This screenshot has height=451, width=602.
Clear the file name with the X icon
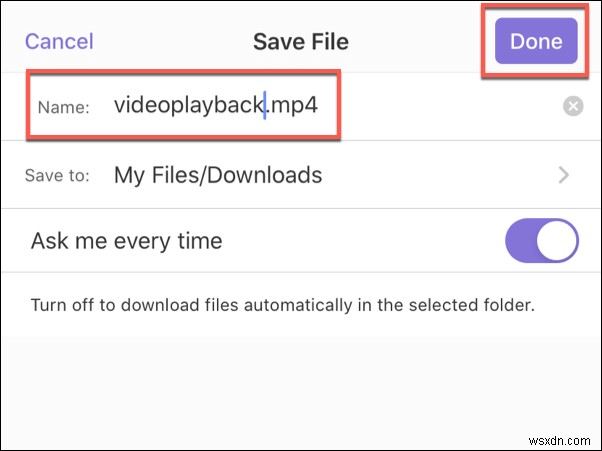pos(573,106)
